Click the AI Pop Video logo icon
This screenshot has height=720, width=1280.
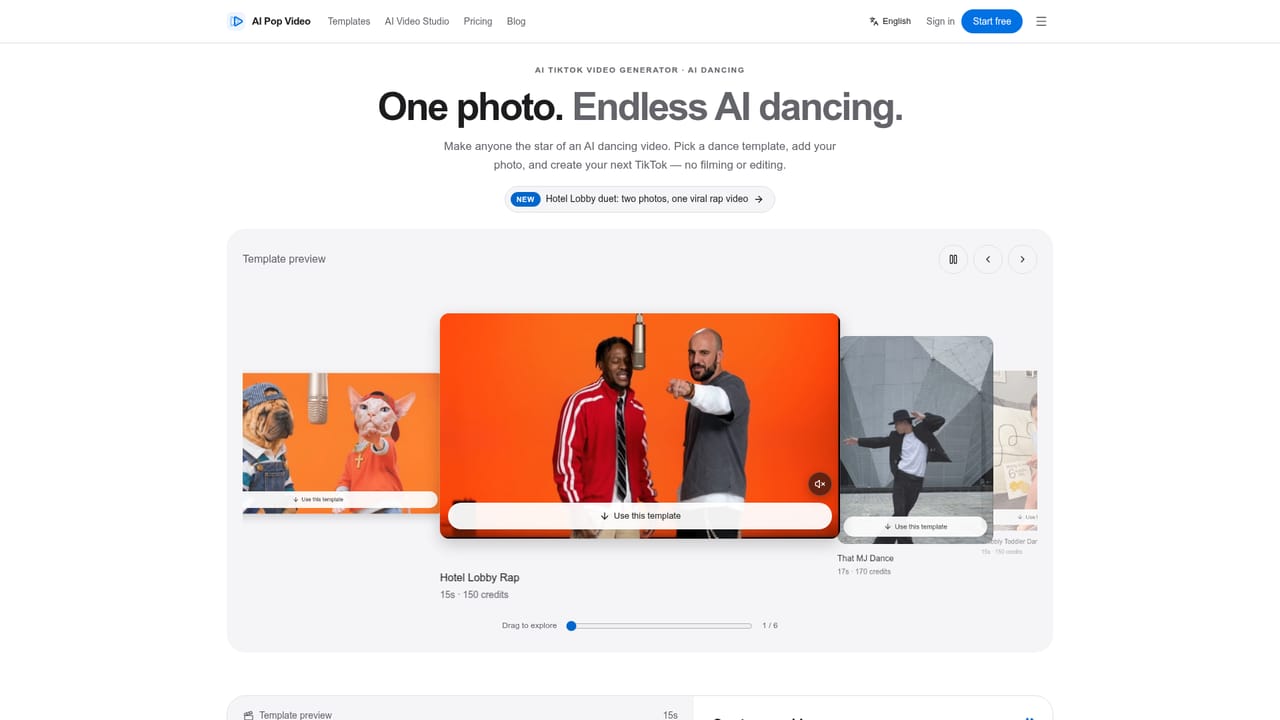pos(236,21)
